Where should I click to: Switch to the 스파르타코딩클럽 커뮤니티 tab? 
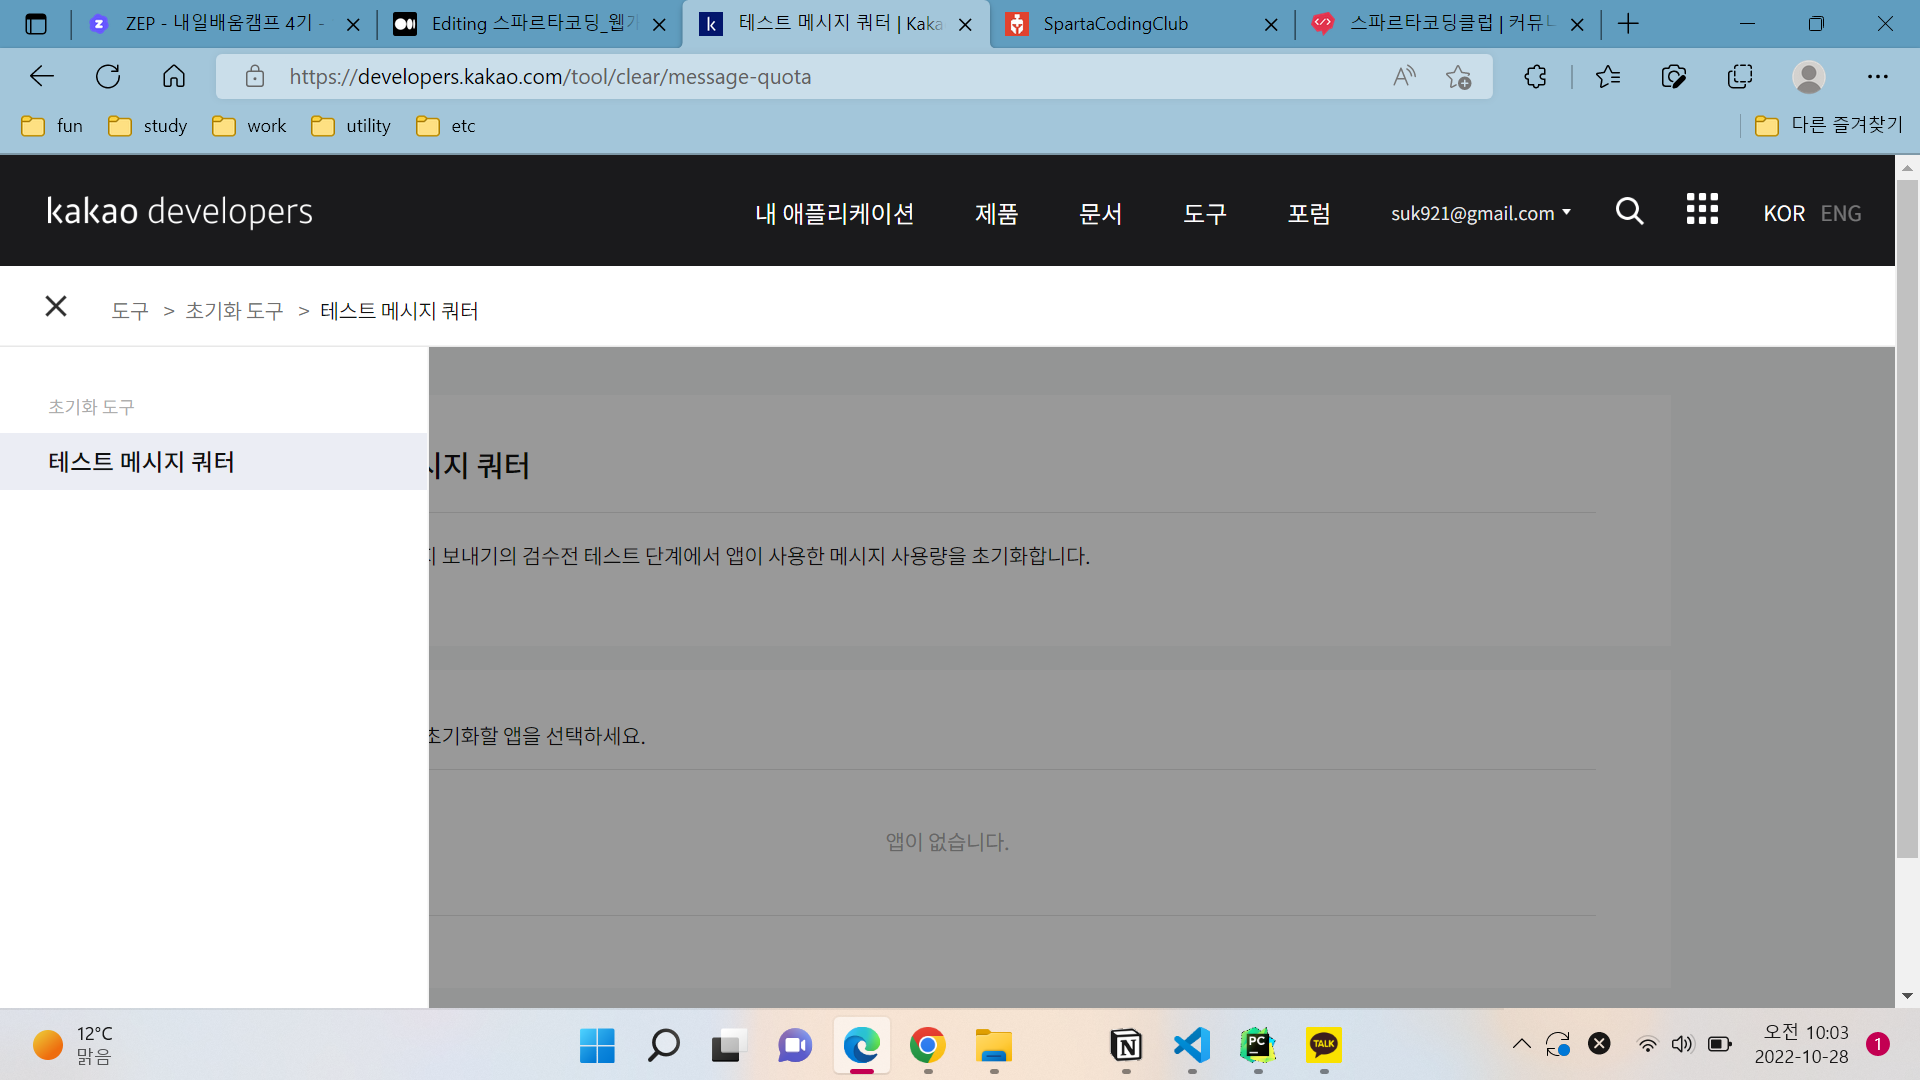(x=1448, y=24)
